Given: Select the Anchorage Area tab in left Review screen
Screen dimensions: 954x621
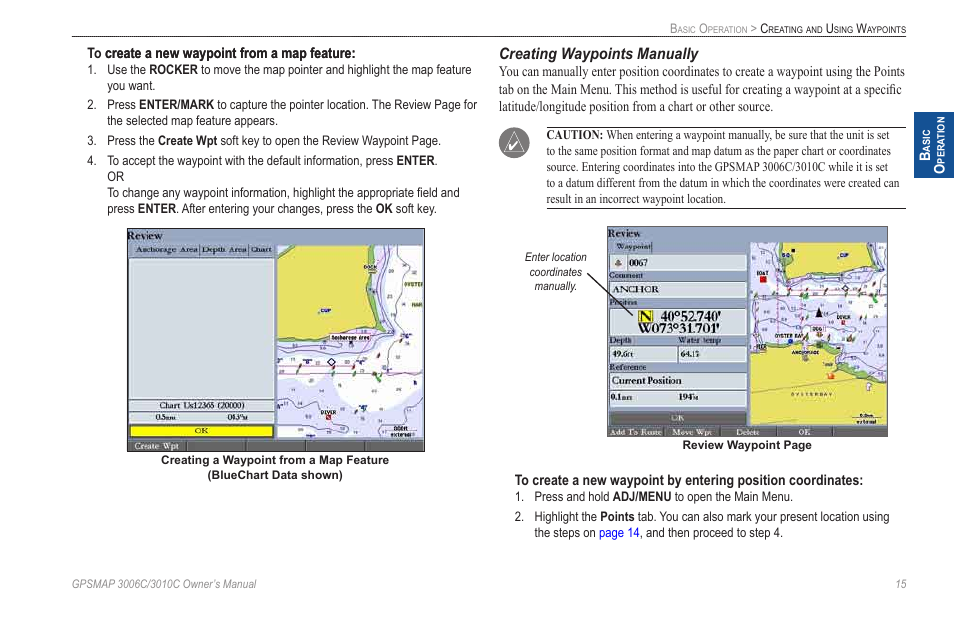Looking at the screenshot, I should pos(166,249).
